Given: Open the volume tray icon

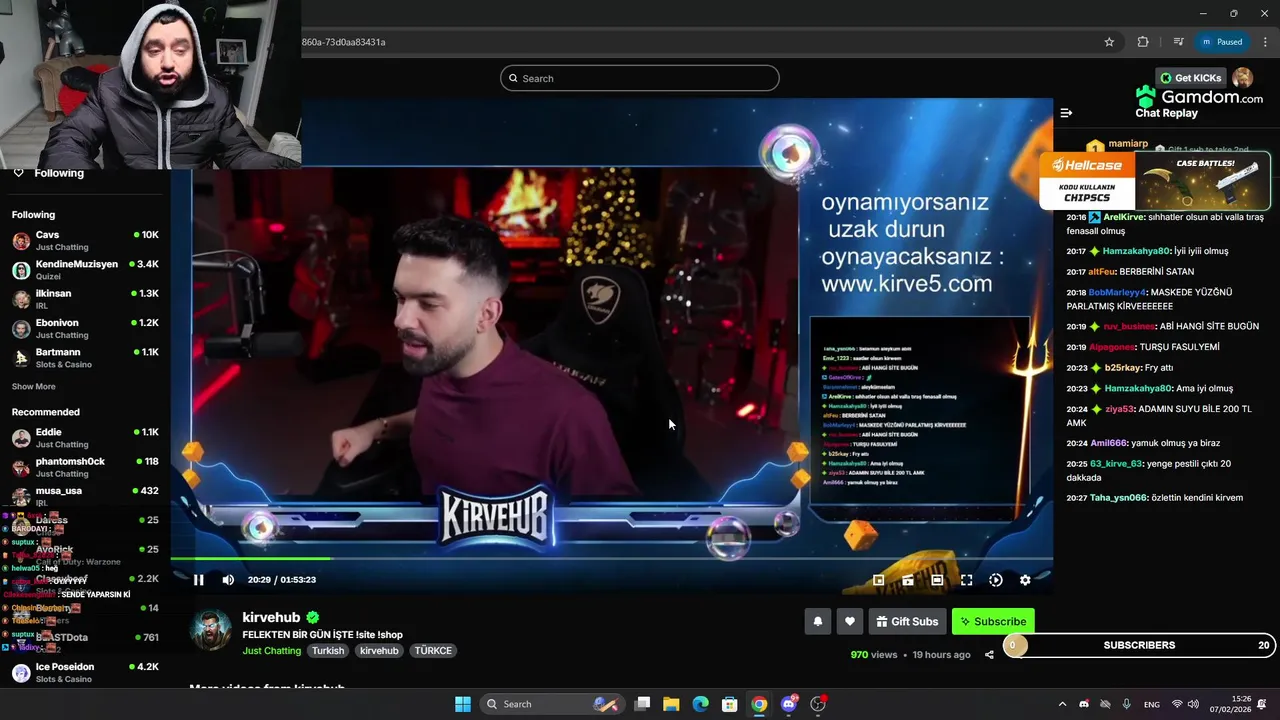Looking at the screenshot, I should click(x=1193, y=704).
